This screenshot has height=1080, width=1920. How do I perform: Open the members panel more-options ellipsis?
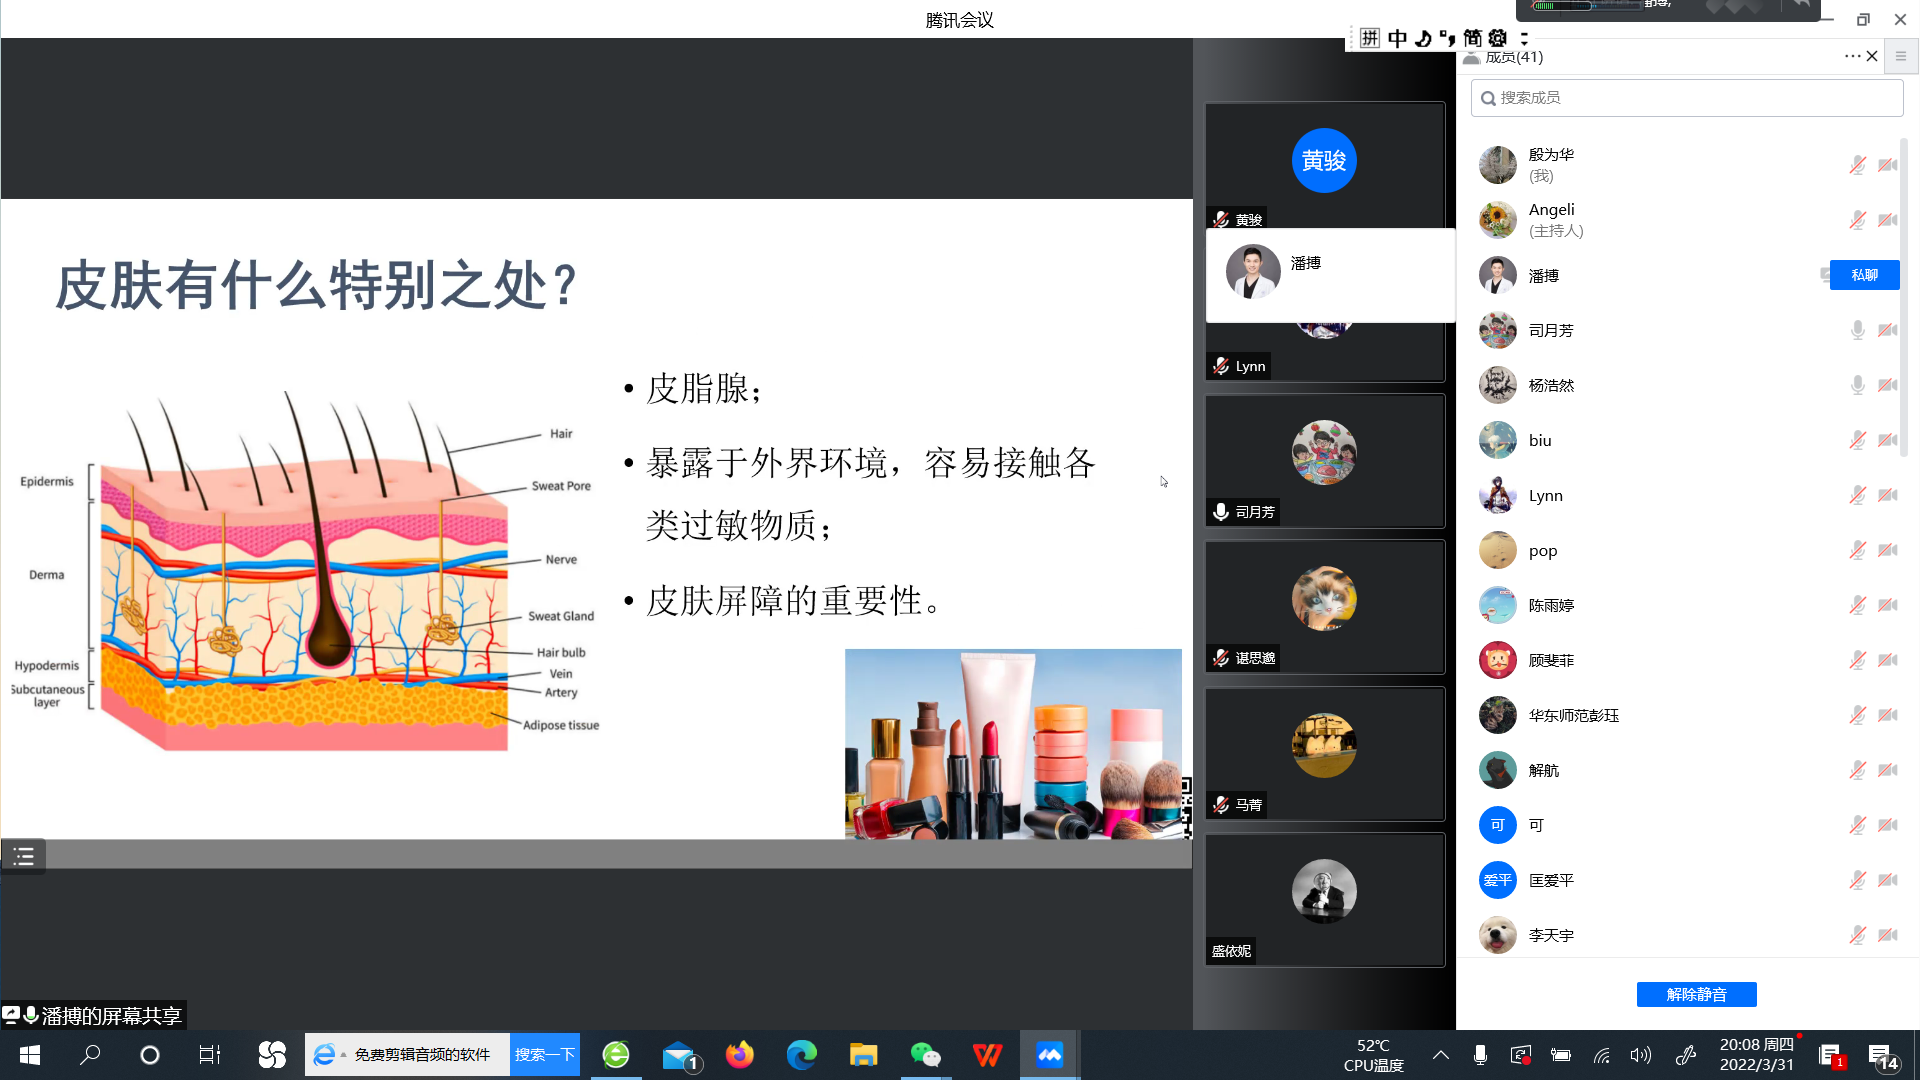point(1851,57)
